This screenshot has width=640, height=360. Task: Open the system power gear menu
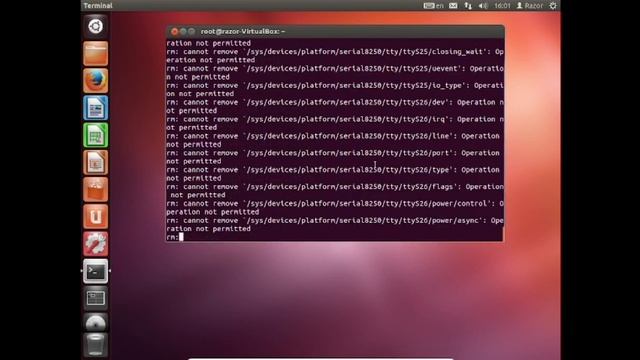click(x=553, y=6)
